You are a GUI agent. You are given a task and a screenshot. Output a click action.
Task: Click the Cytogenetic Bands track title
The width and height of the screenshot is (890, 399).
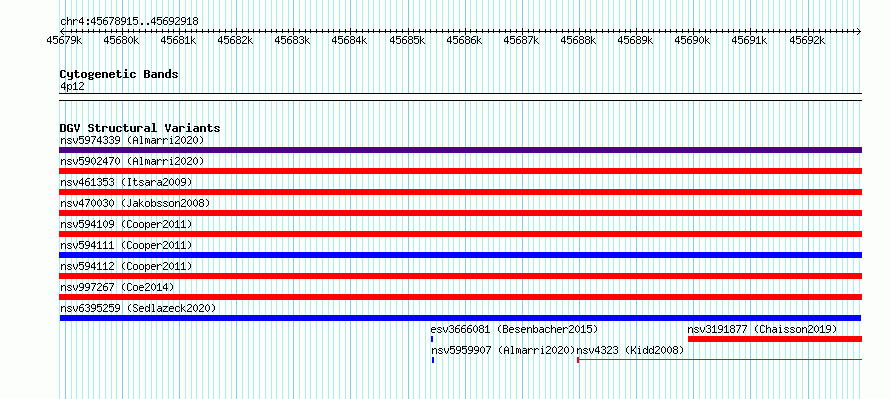119,74
